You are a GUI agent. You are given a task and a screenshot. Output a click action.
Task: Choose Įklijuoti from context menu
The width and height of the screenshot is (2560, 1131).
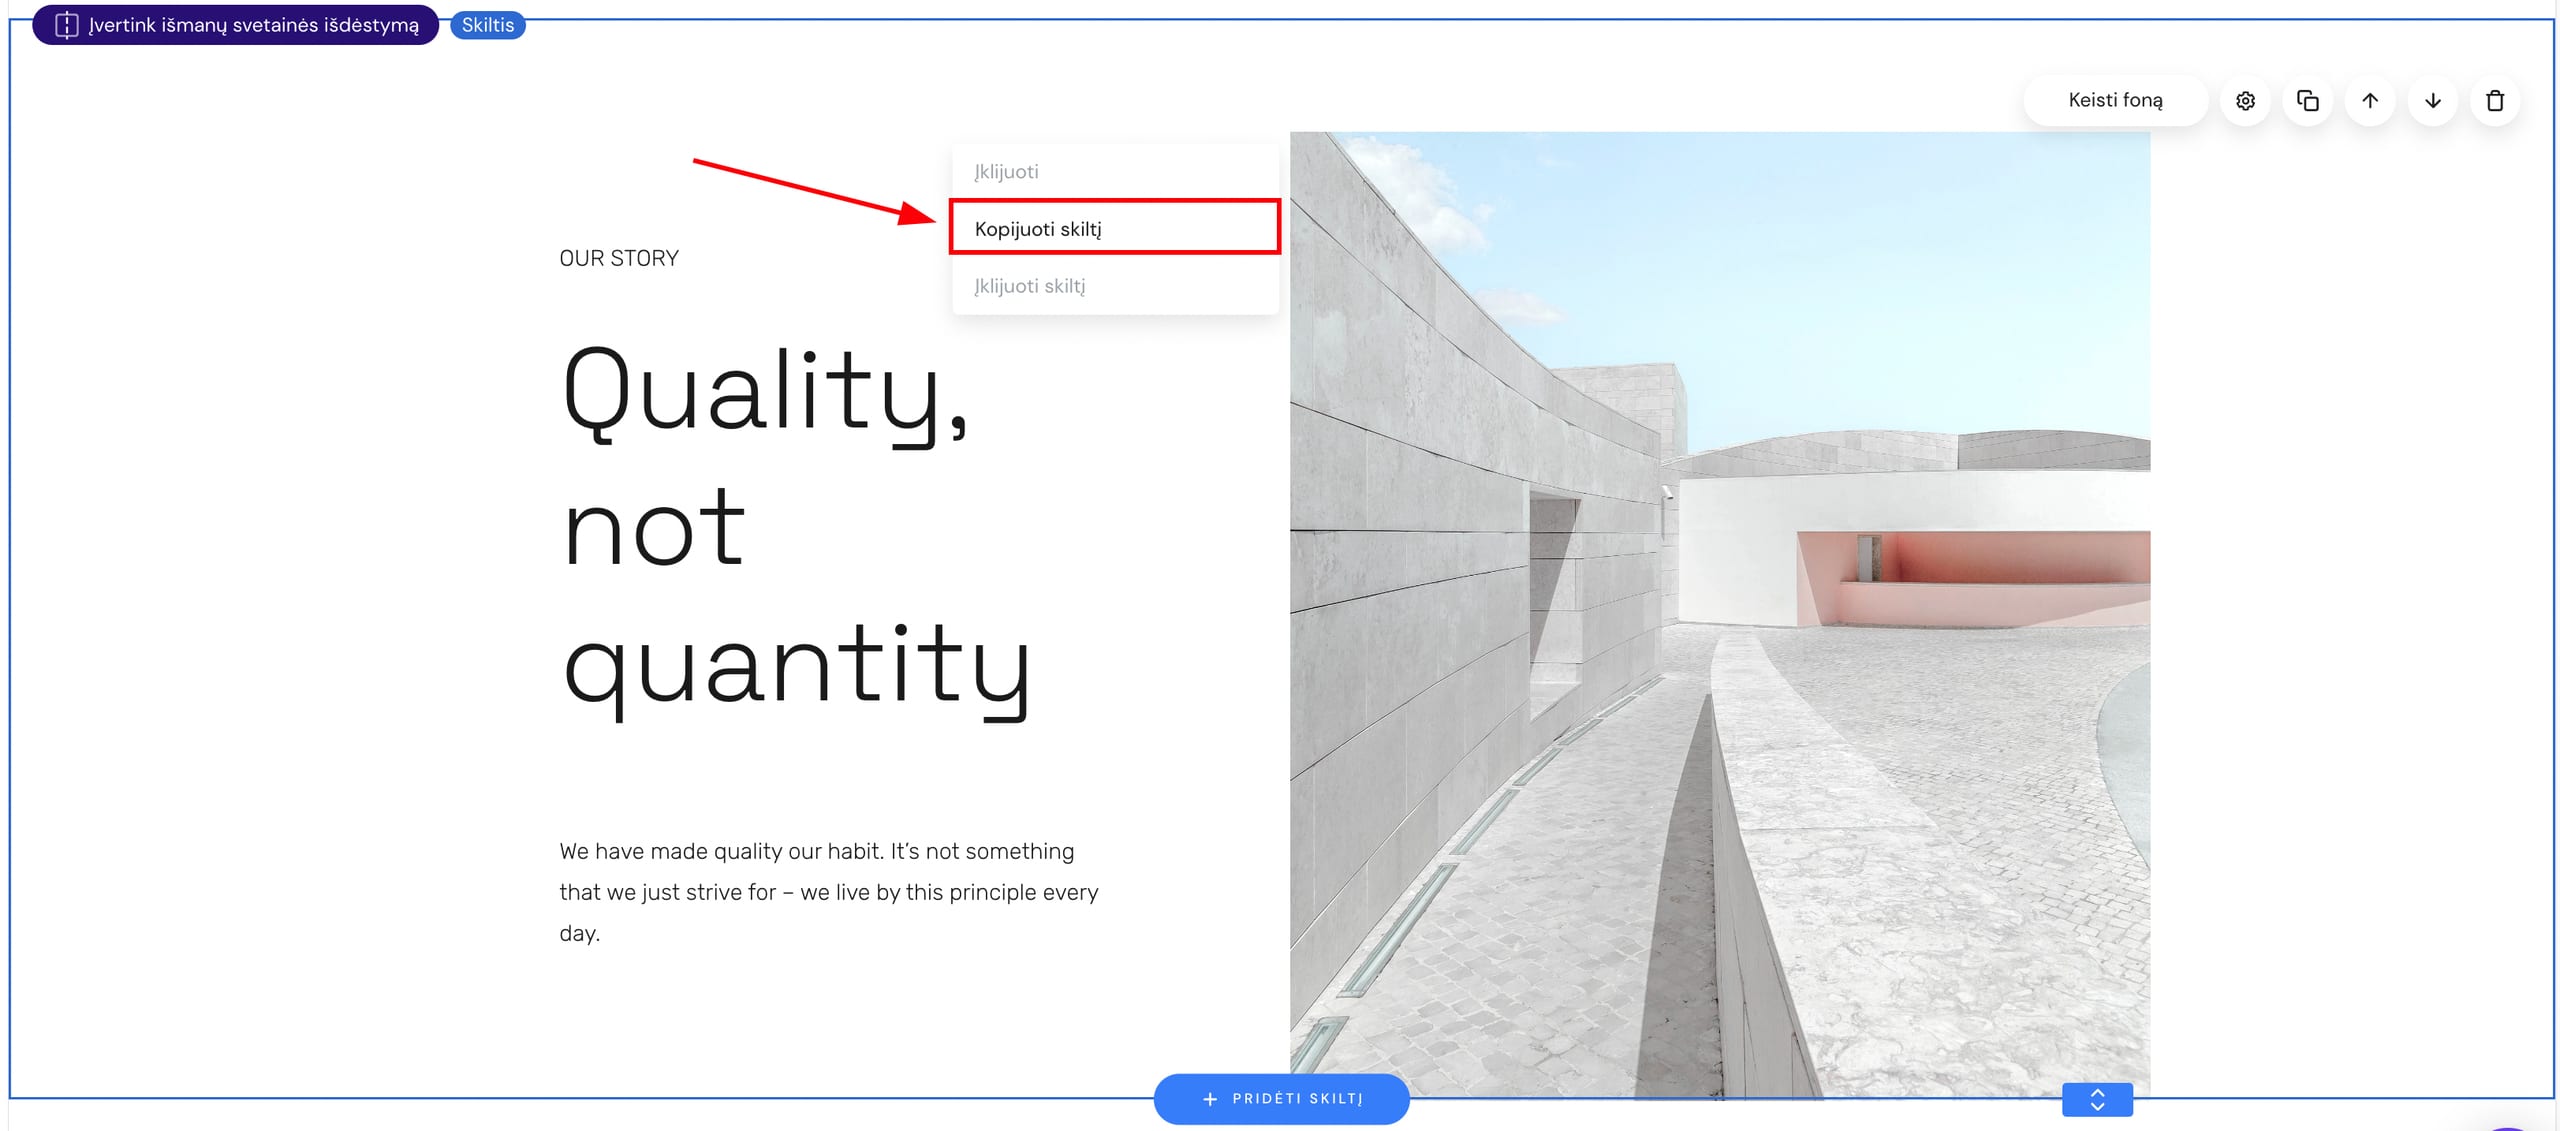[1006, 172]
